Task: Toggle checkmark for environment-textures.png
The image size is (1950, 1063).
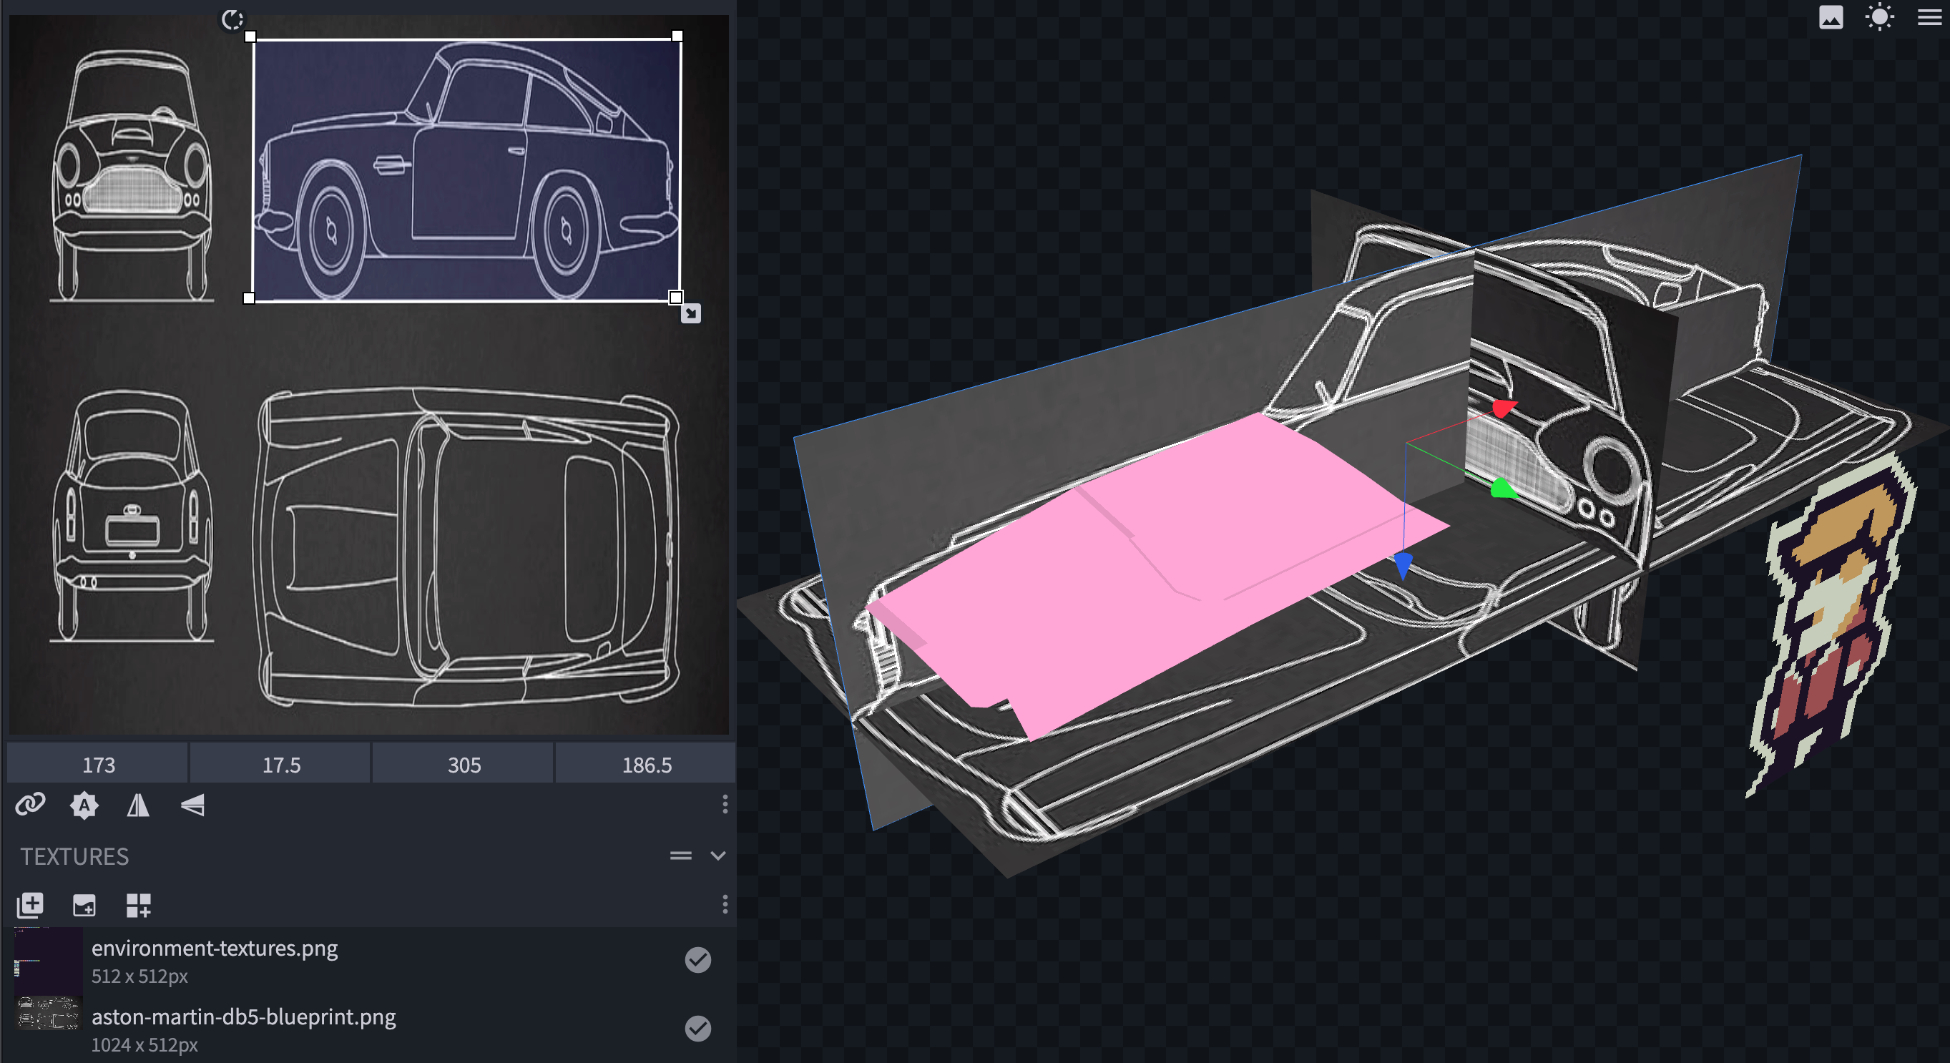Action: click(x=698, y=960)
